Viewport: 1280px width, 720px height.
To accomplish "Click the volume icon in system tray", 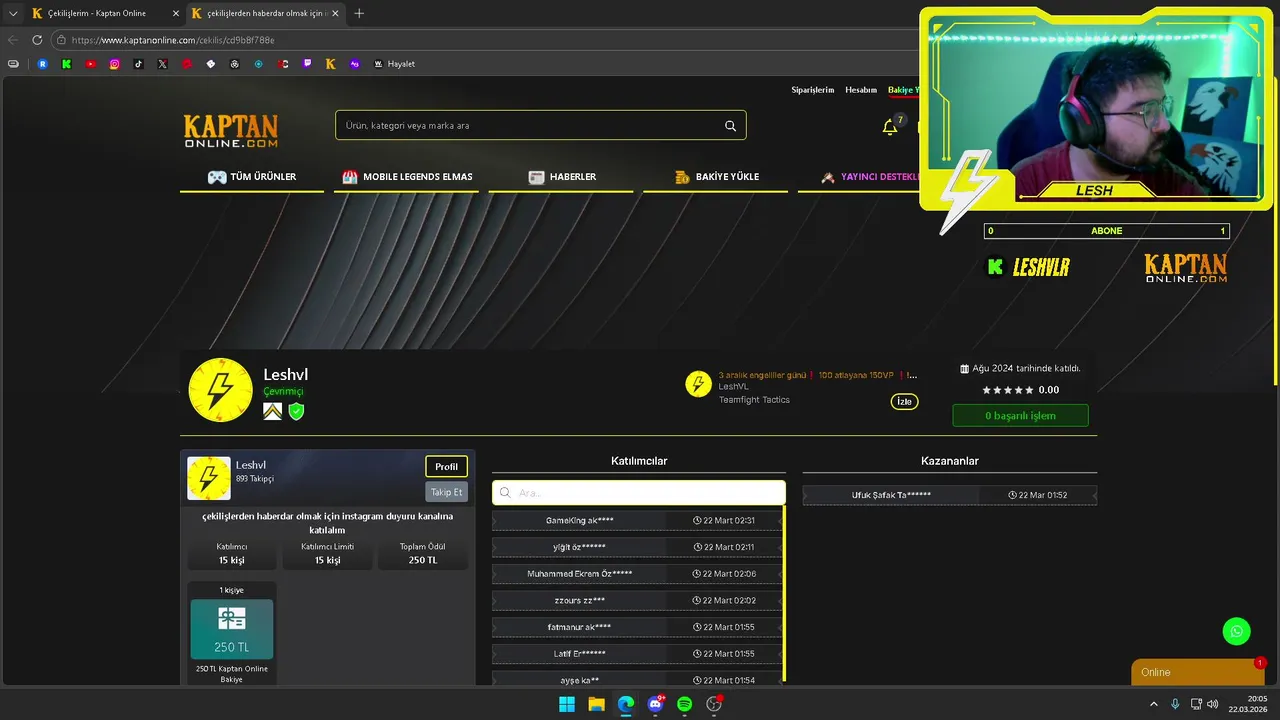I will pyautogui.click(x=1213, y=704).
